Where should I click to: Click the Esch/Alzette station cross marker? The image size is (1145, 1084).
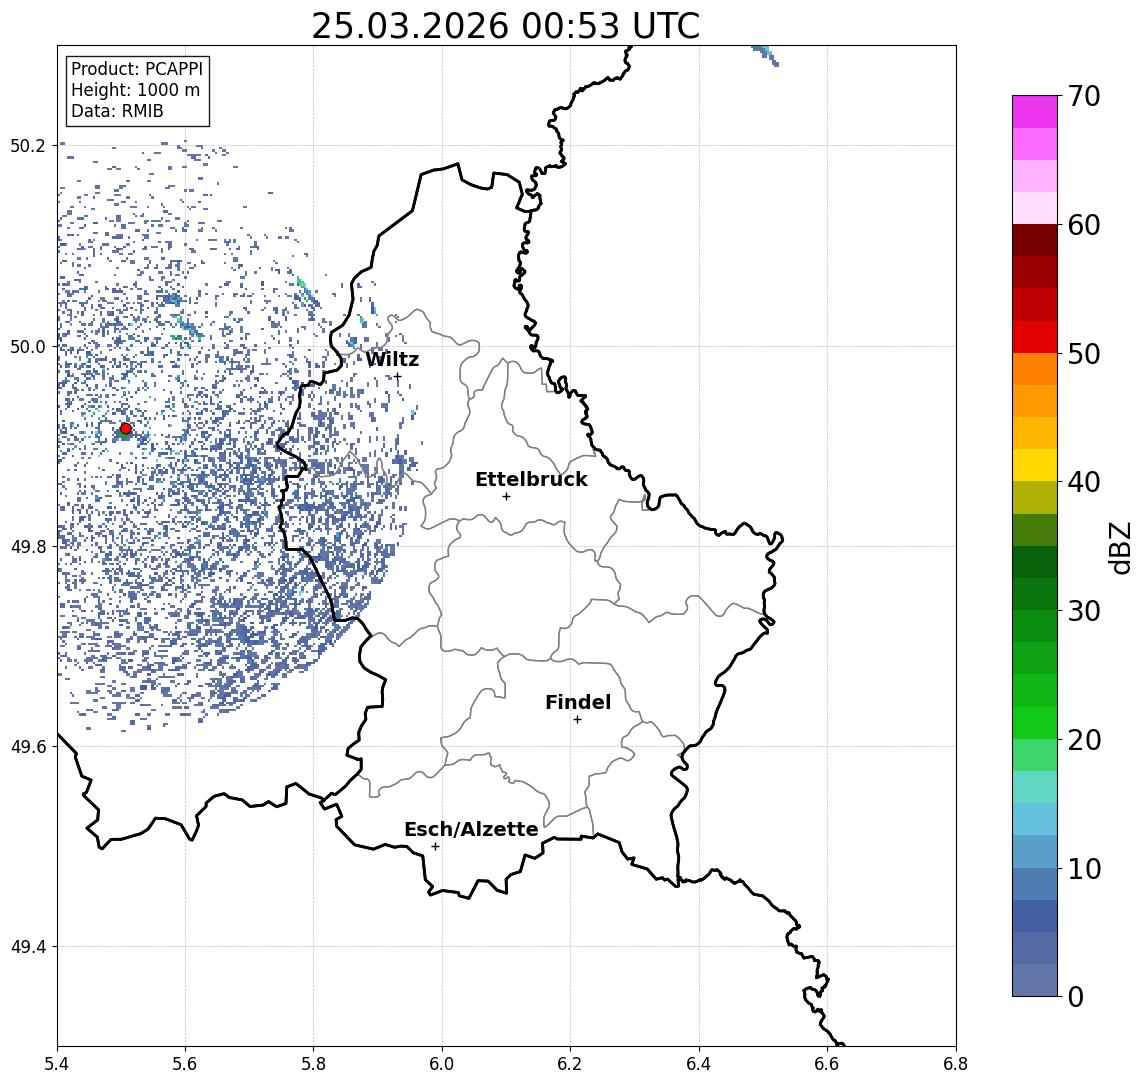click(x=435, y=847)
